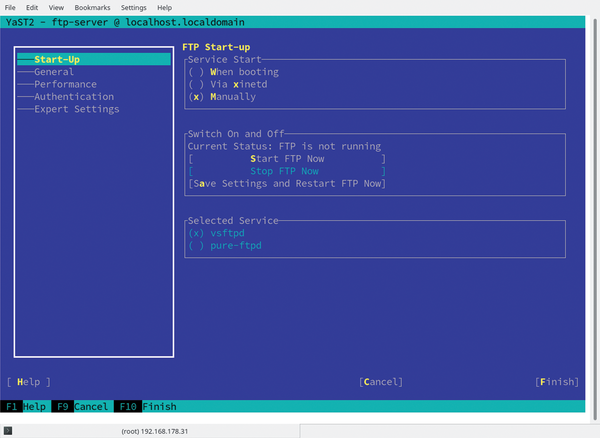Screen dimensions: 600x438
Task: Click Save Settings and Restart FTP Now
Action: (x=287, y=184)
